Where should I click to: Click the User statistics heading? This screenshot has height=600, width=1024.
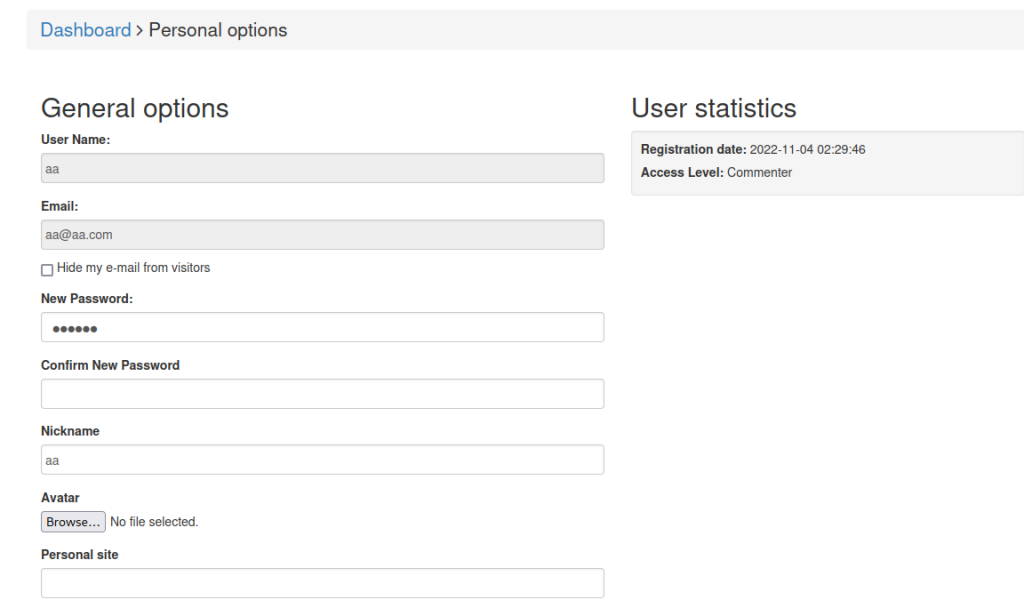click(x=714, y=108)
